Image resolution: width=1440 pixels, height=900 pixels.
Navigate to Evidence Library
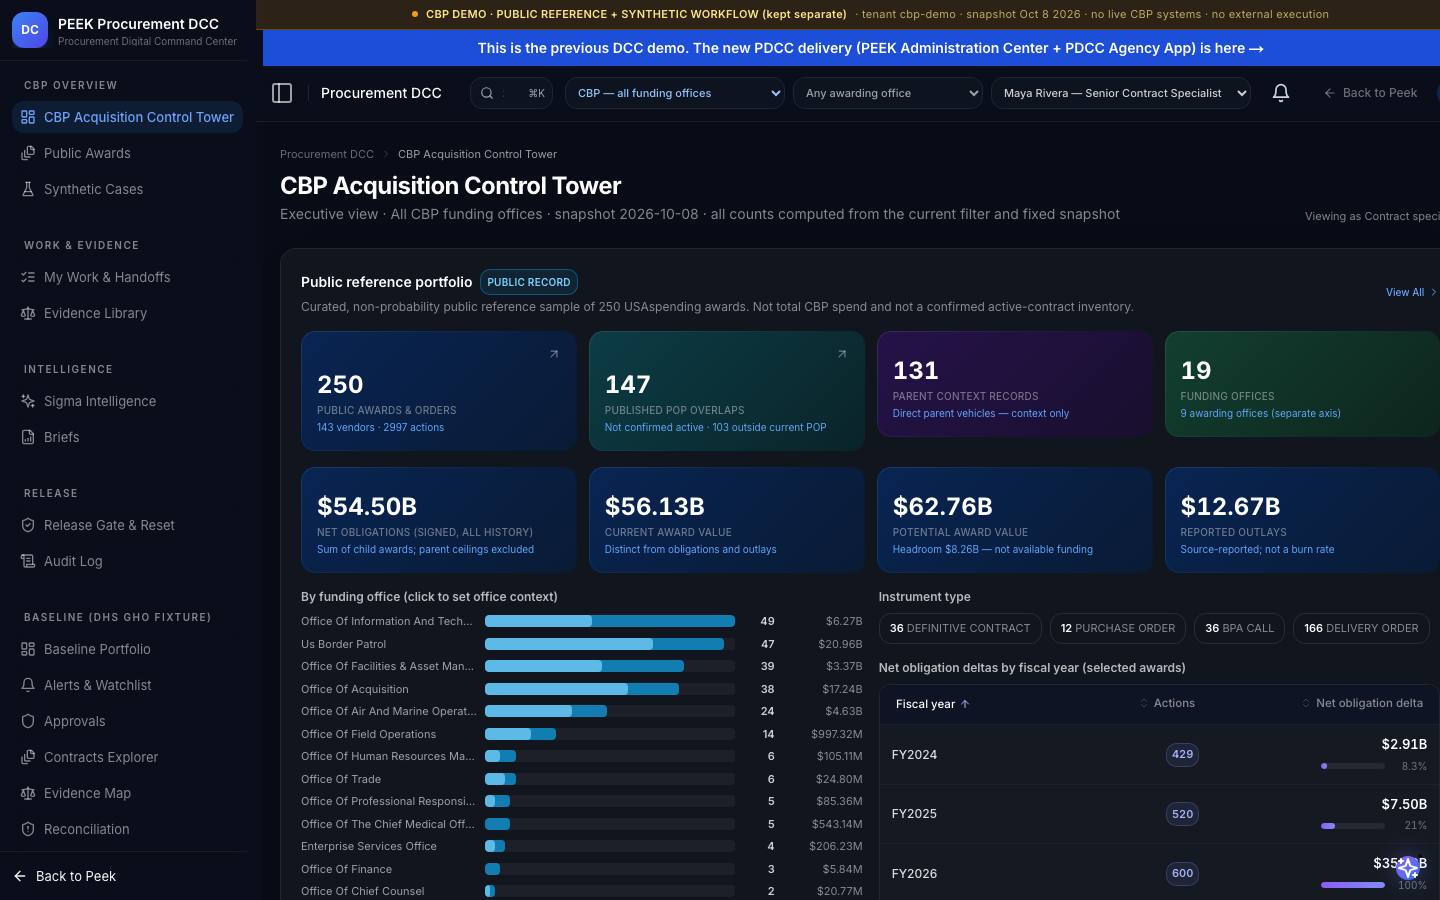(127, 313)
